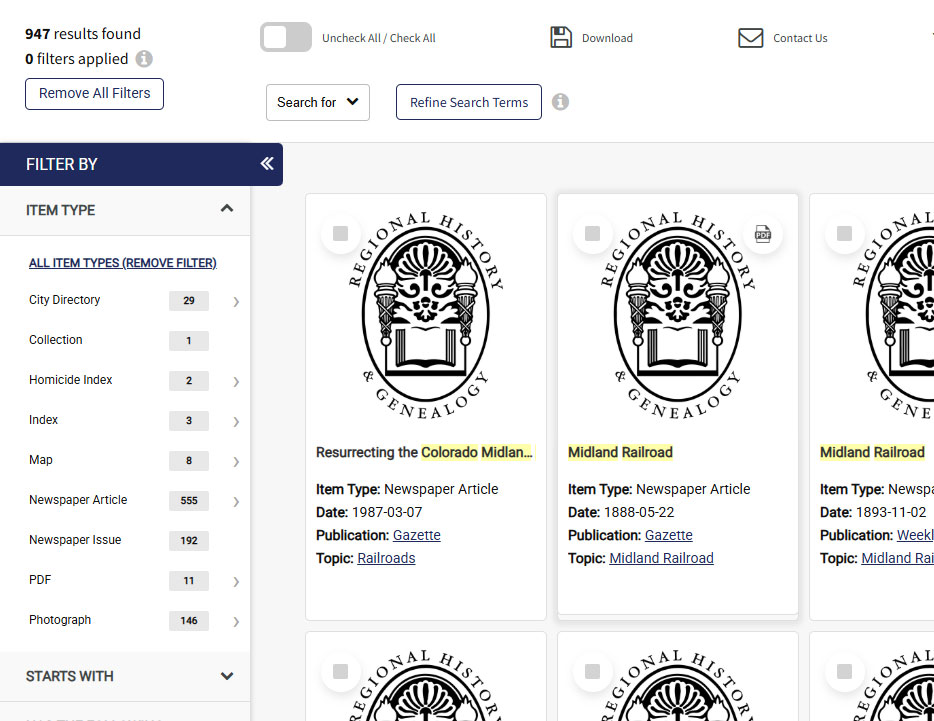Select the Photograph item type filter
934x721 pixels.
[59, 620]
